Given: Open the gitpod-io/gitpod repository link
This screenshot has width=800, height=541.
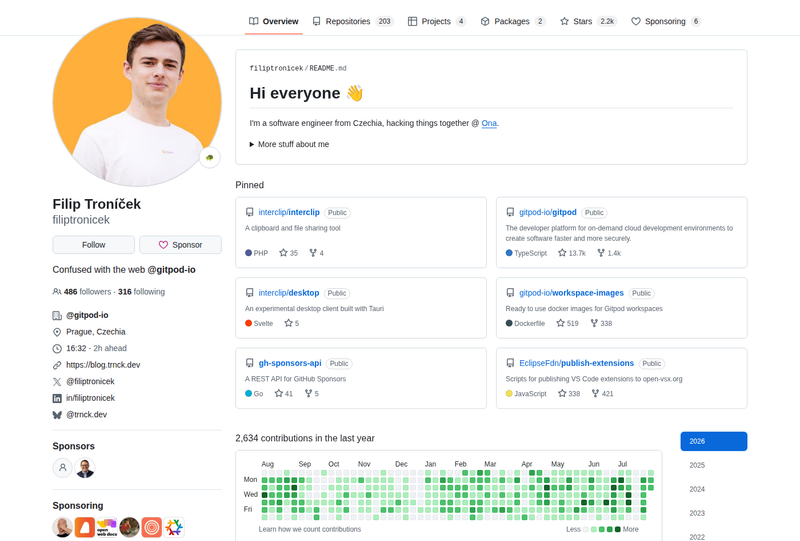Looking at the screenshot, I should [x=547, y=212].
